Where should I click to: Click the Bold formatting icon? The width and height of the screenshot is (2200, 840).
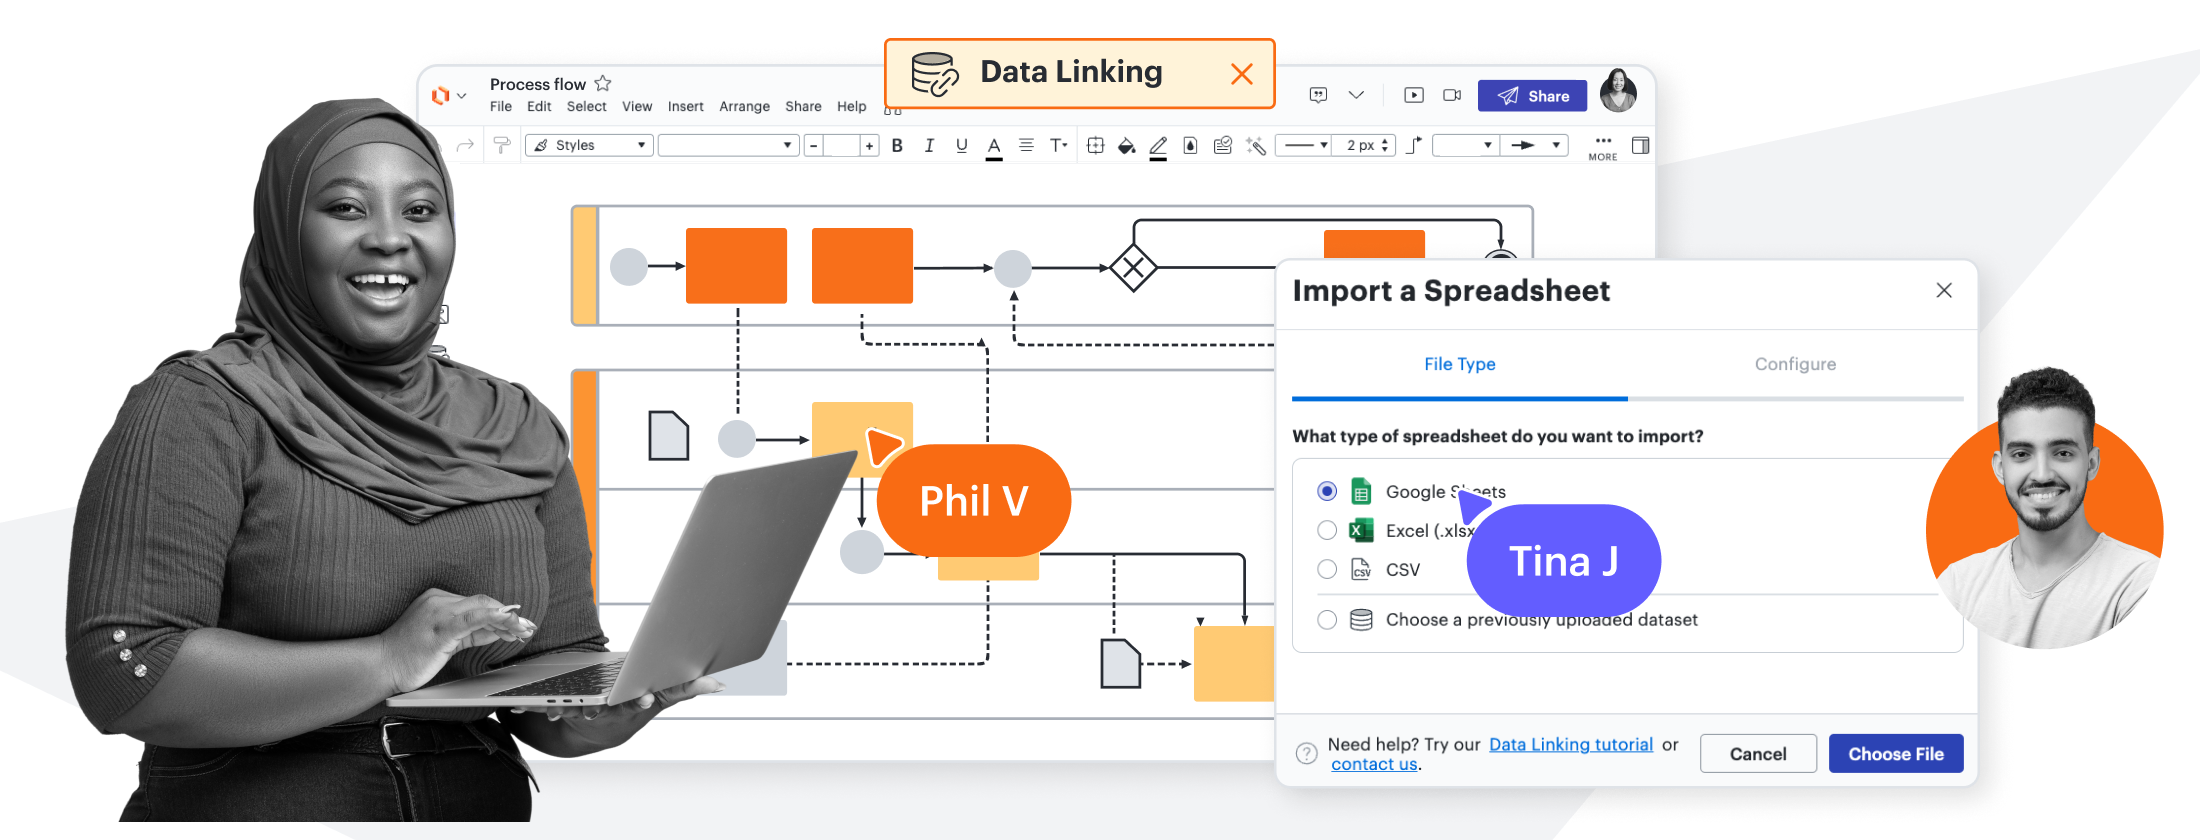(x=897, y=146)
